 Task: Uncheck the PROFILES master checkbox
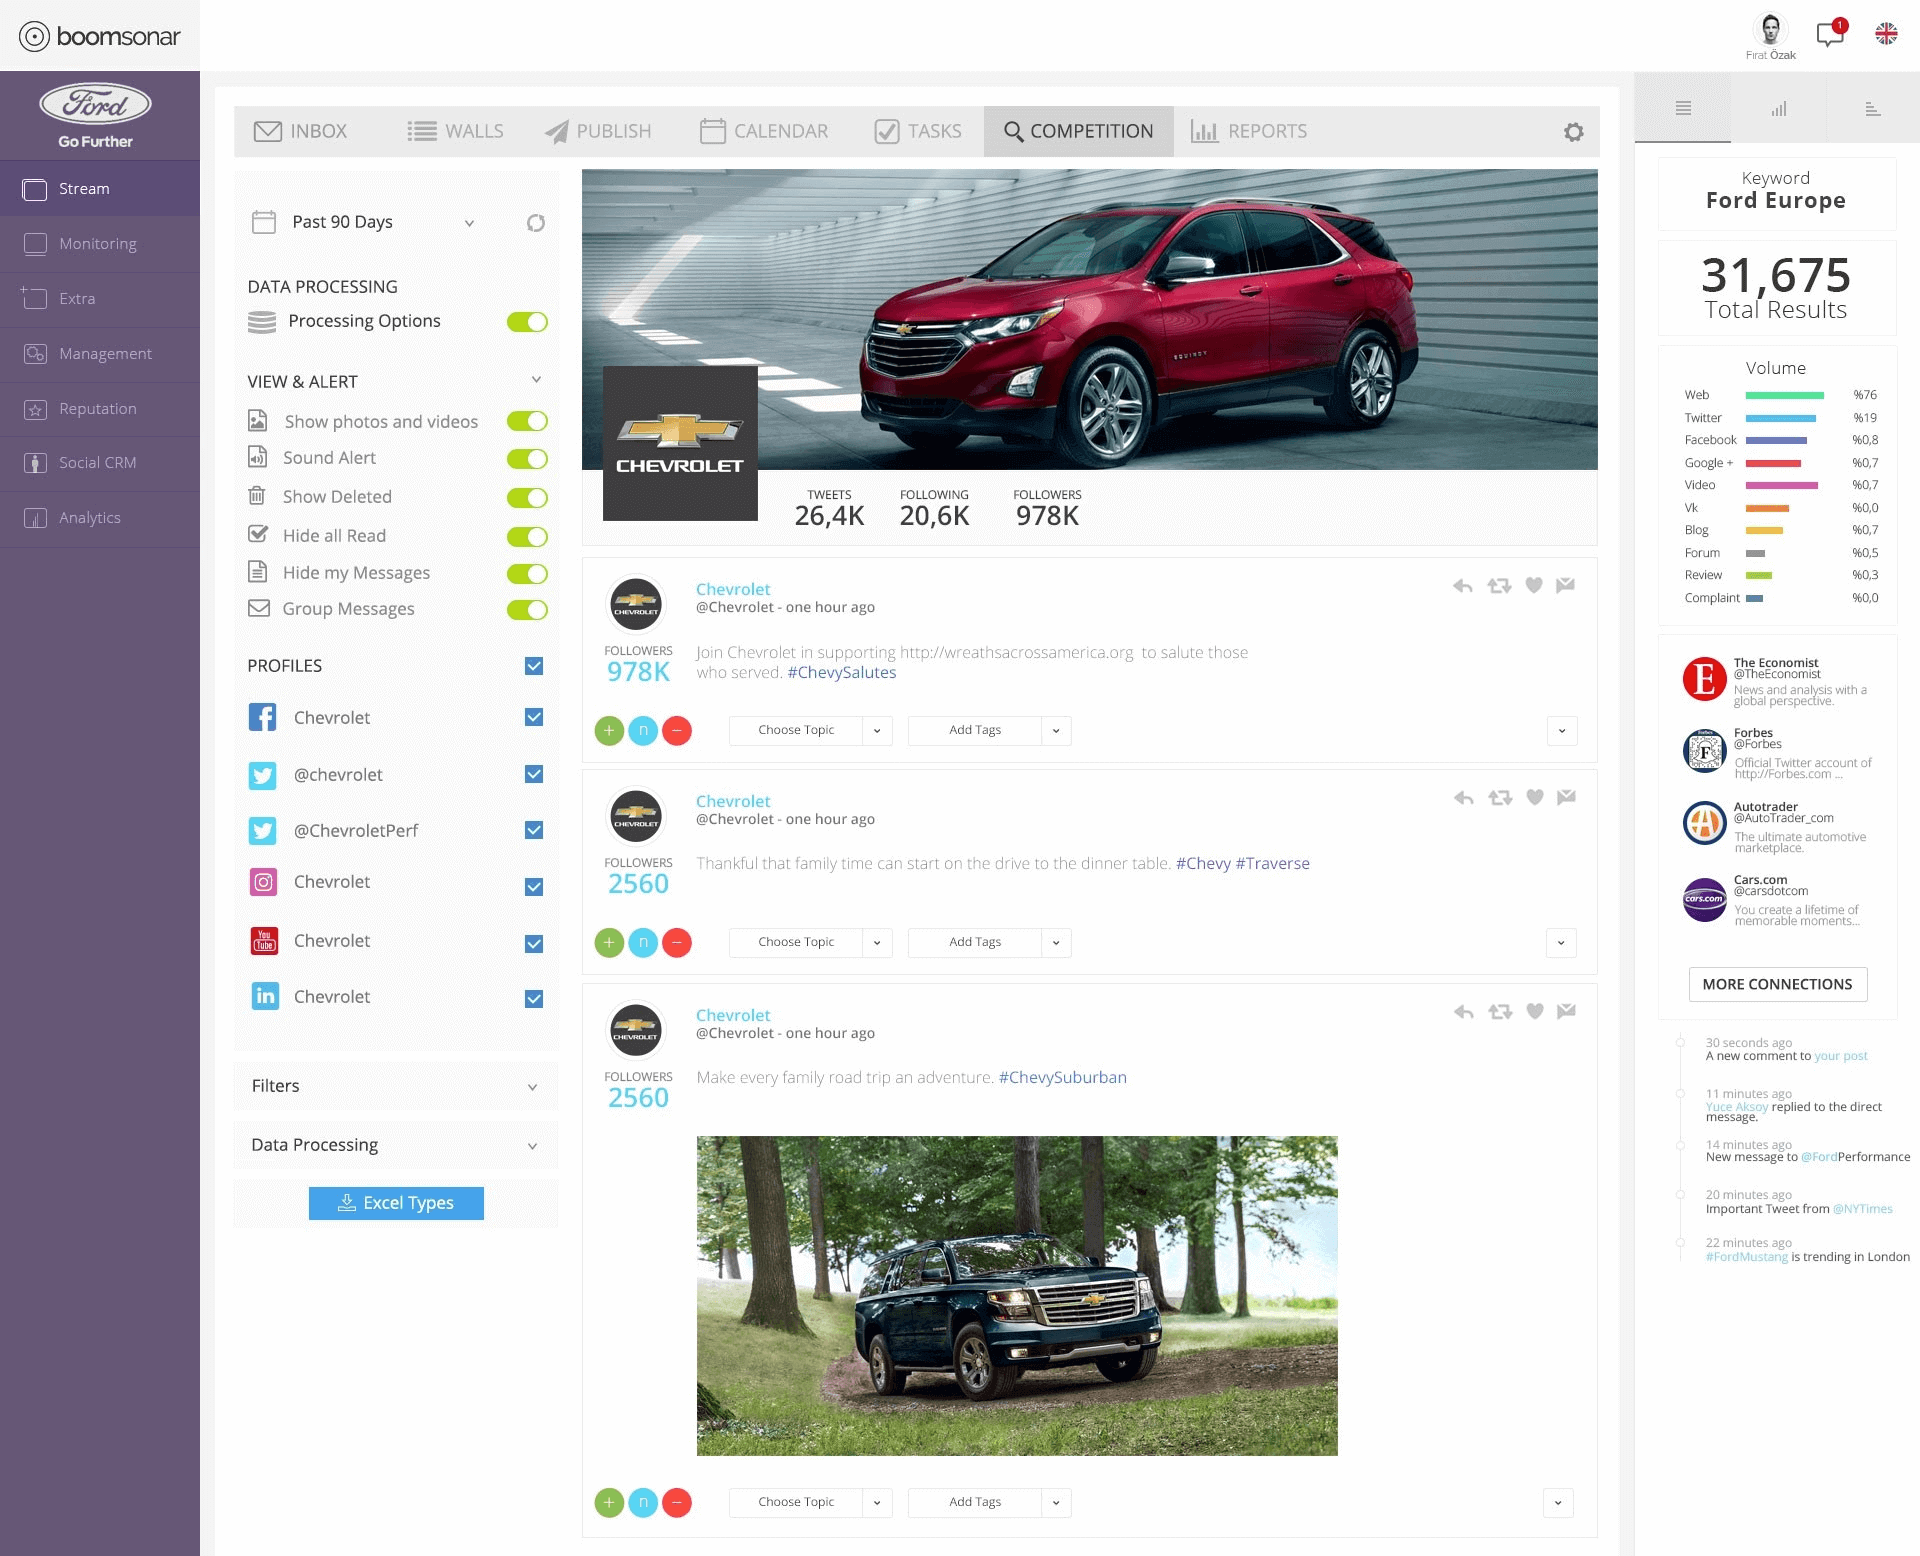click(534, 666)
